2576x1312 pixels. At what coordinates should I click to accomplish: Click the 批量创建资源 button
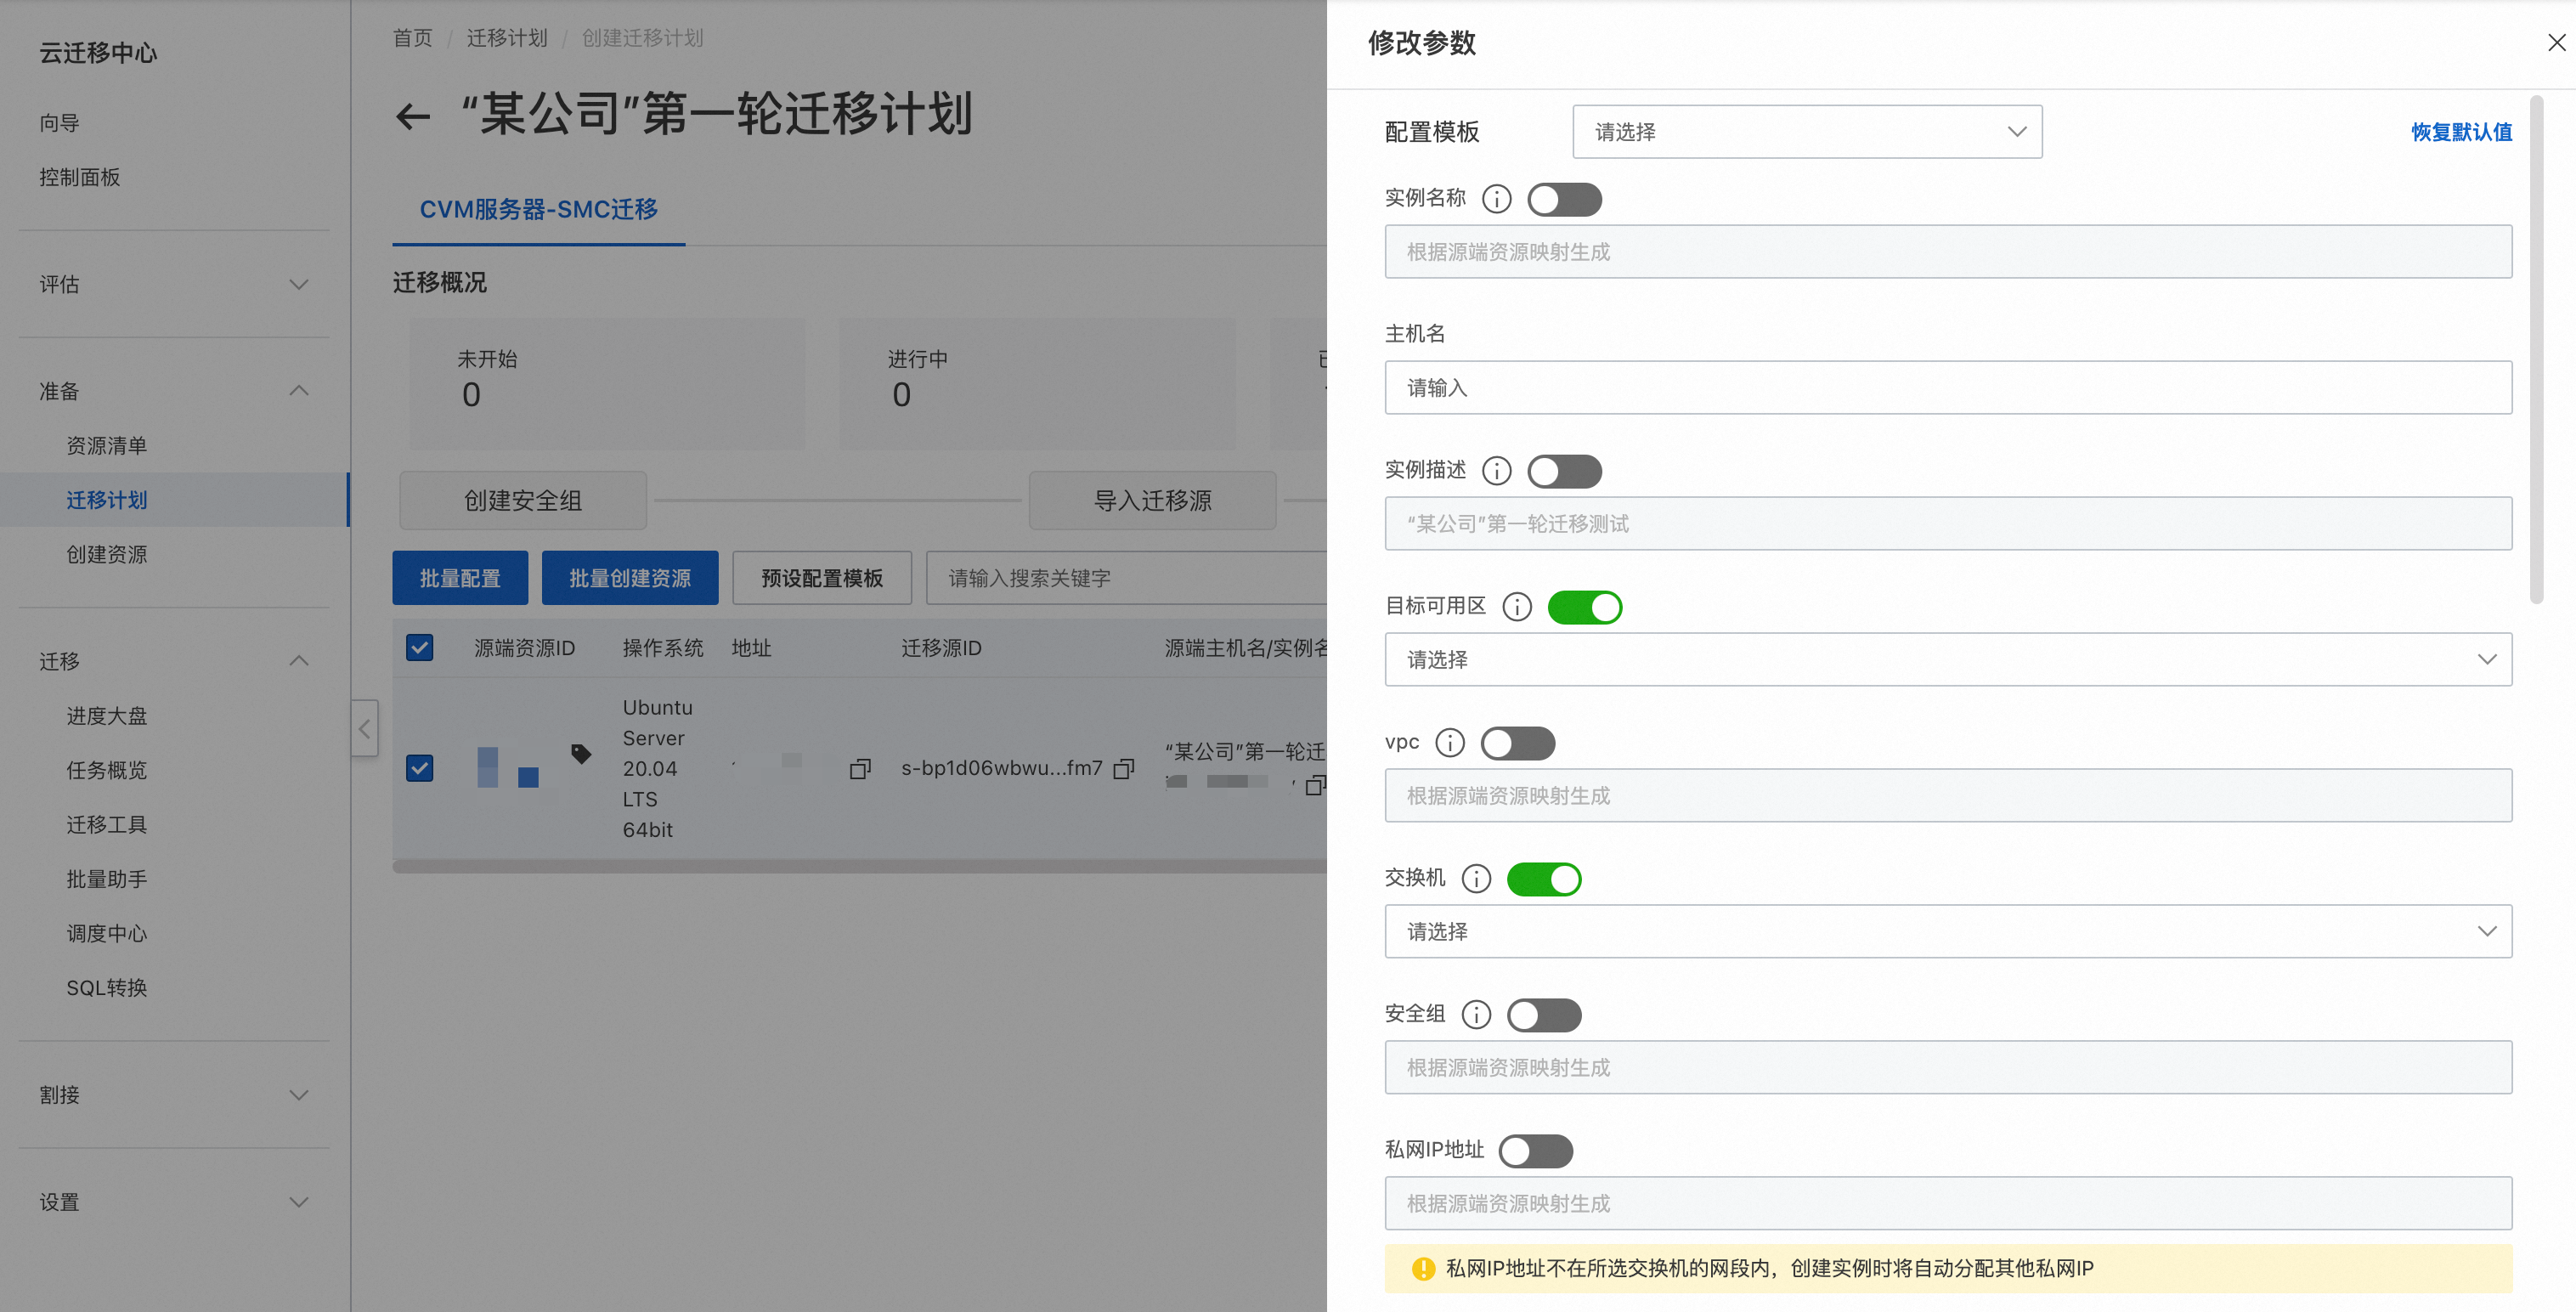pos(630,578)
